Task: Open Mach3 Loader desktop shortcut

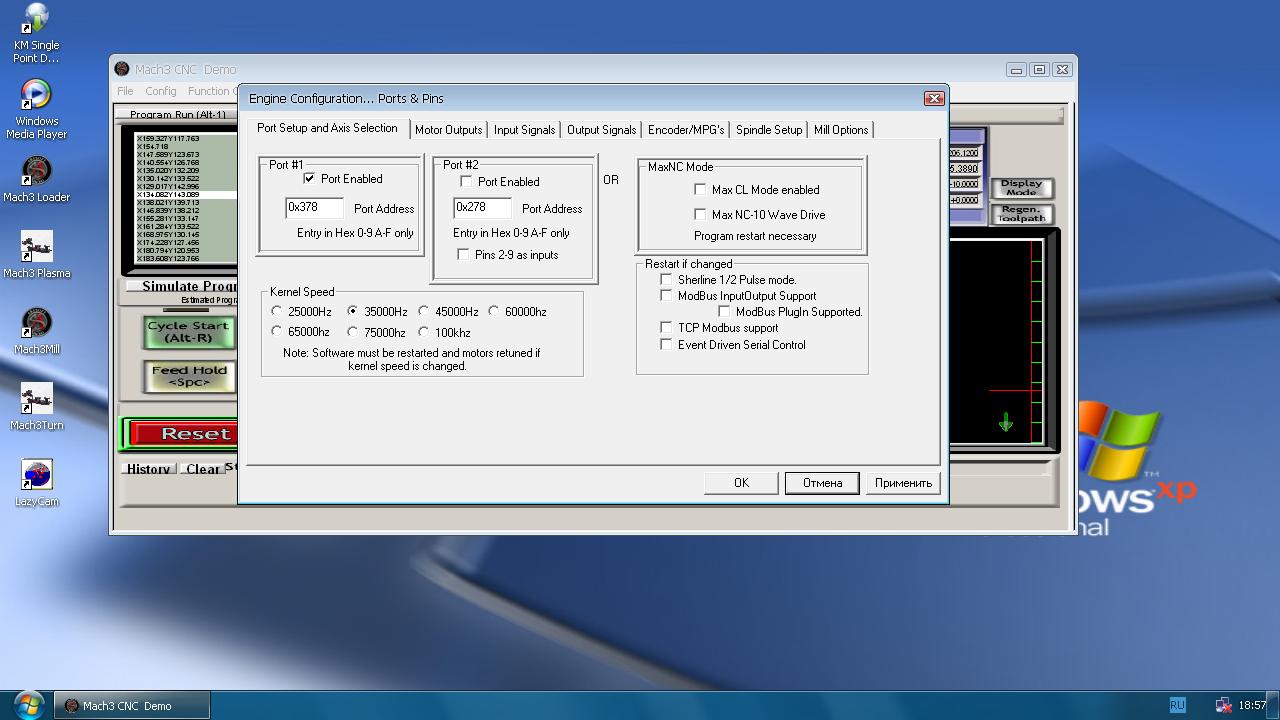Action: point(36,180)
